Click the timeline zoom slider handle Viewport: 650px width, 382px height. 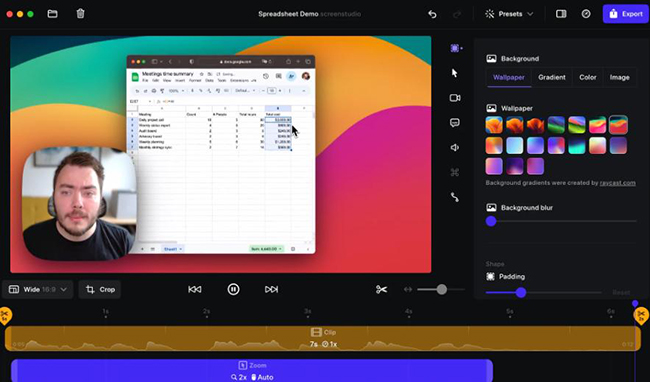tap(442, 290)
